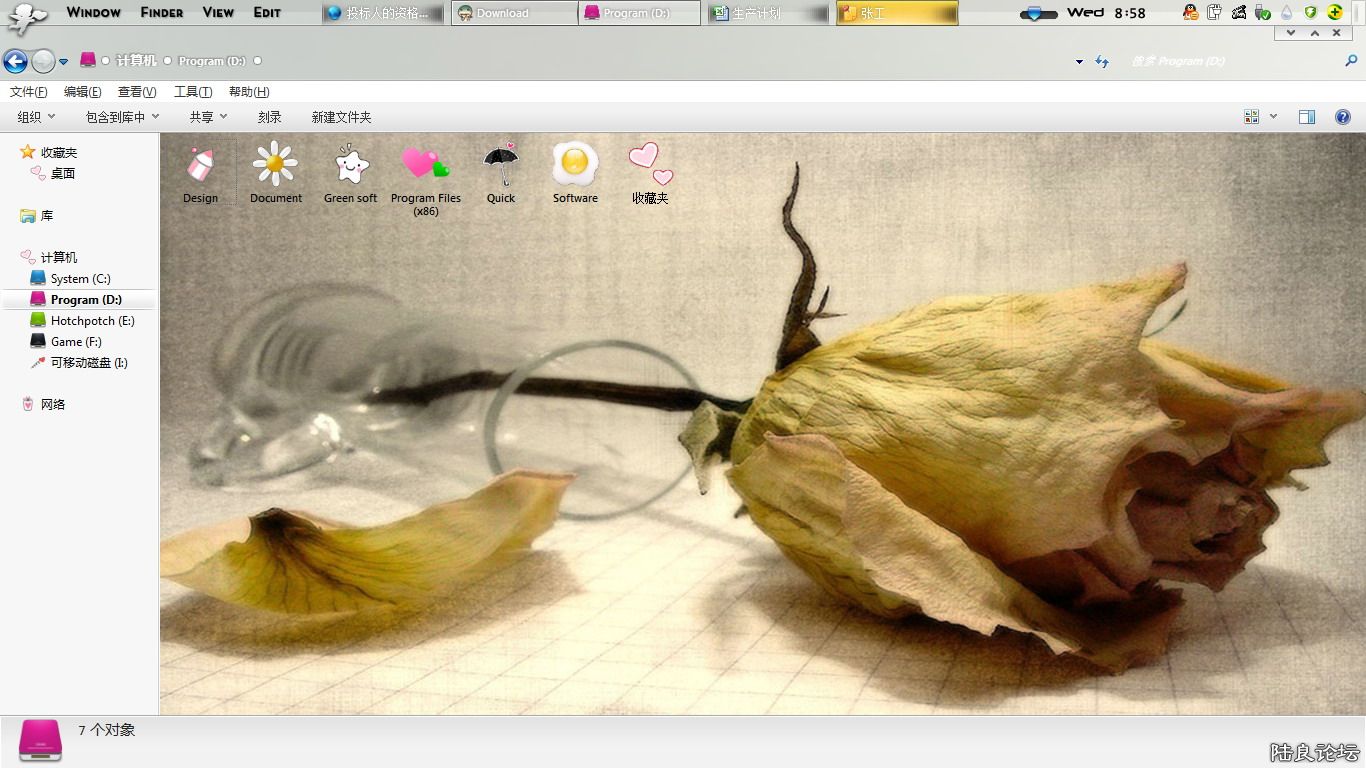Select System (C:) drive in sidebar

pyautogui.click(x=80, y=279)
